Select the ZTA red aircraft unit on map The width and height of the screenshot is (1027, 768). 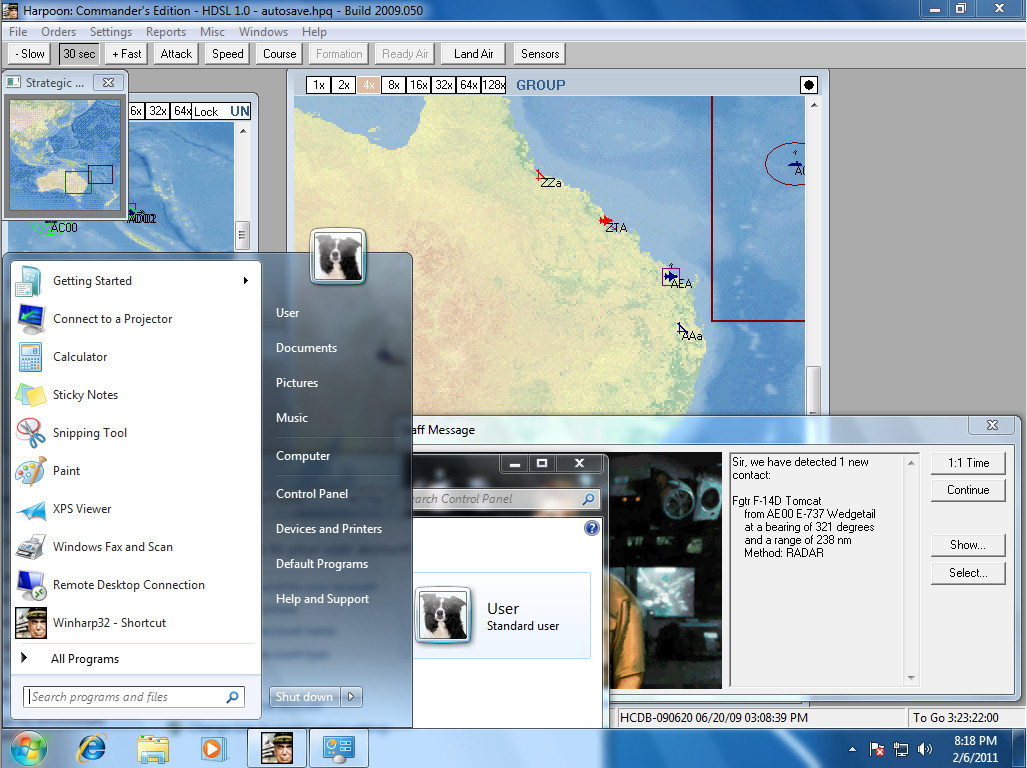pos(606,221)
